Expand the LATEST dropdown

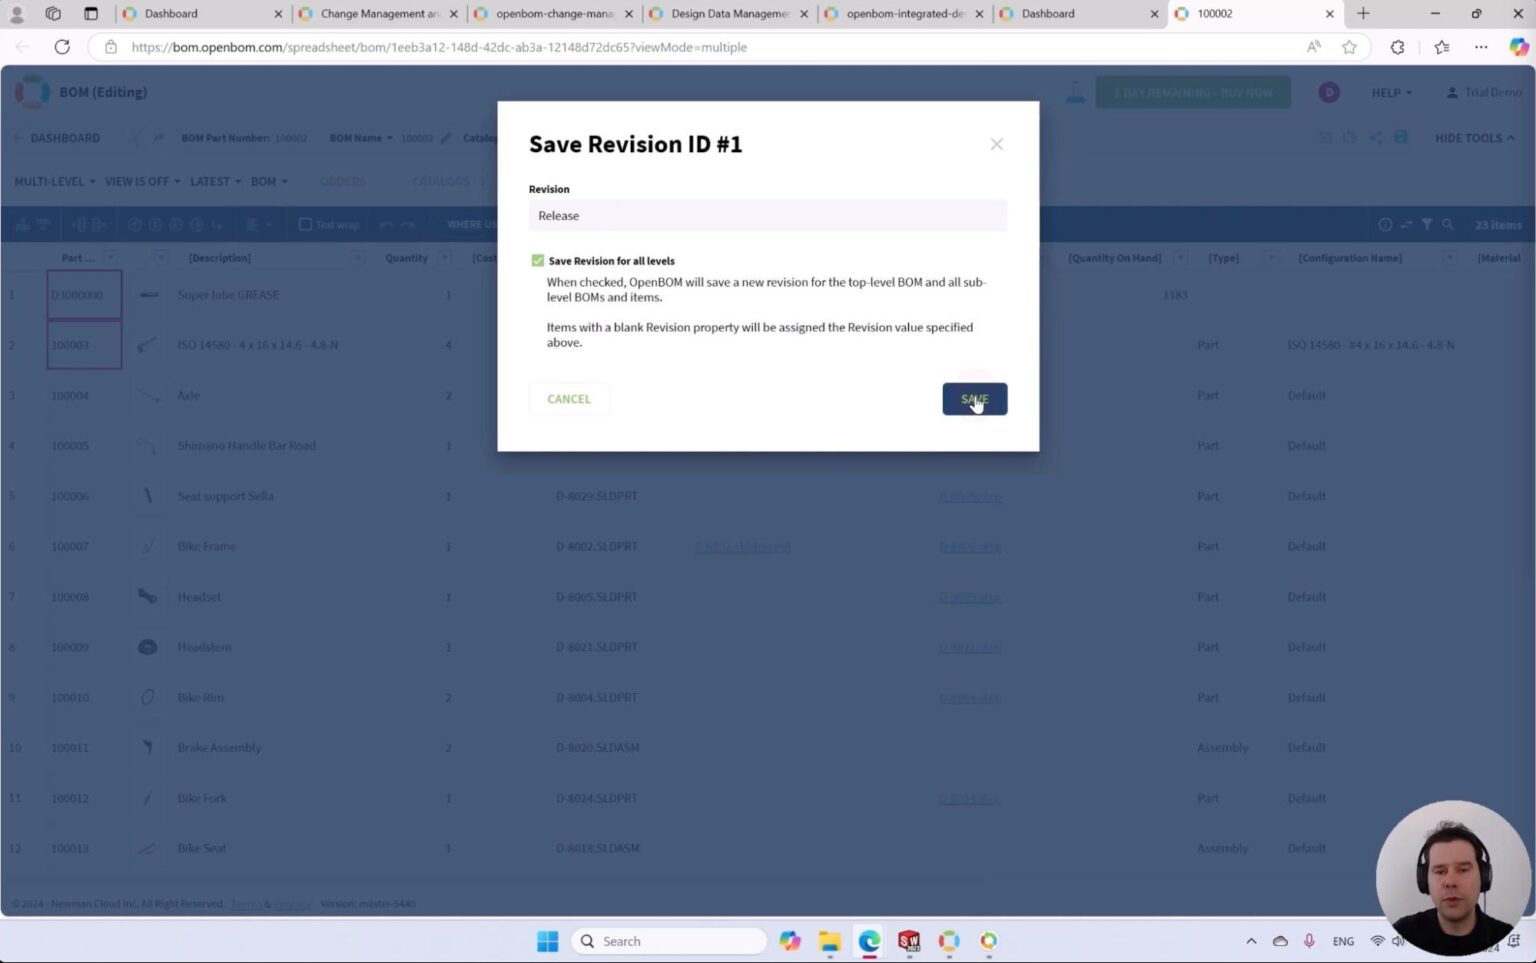213,181
